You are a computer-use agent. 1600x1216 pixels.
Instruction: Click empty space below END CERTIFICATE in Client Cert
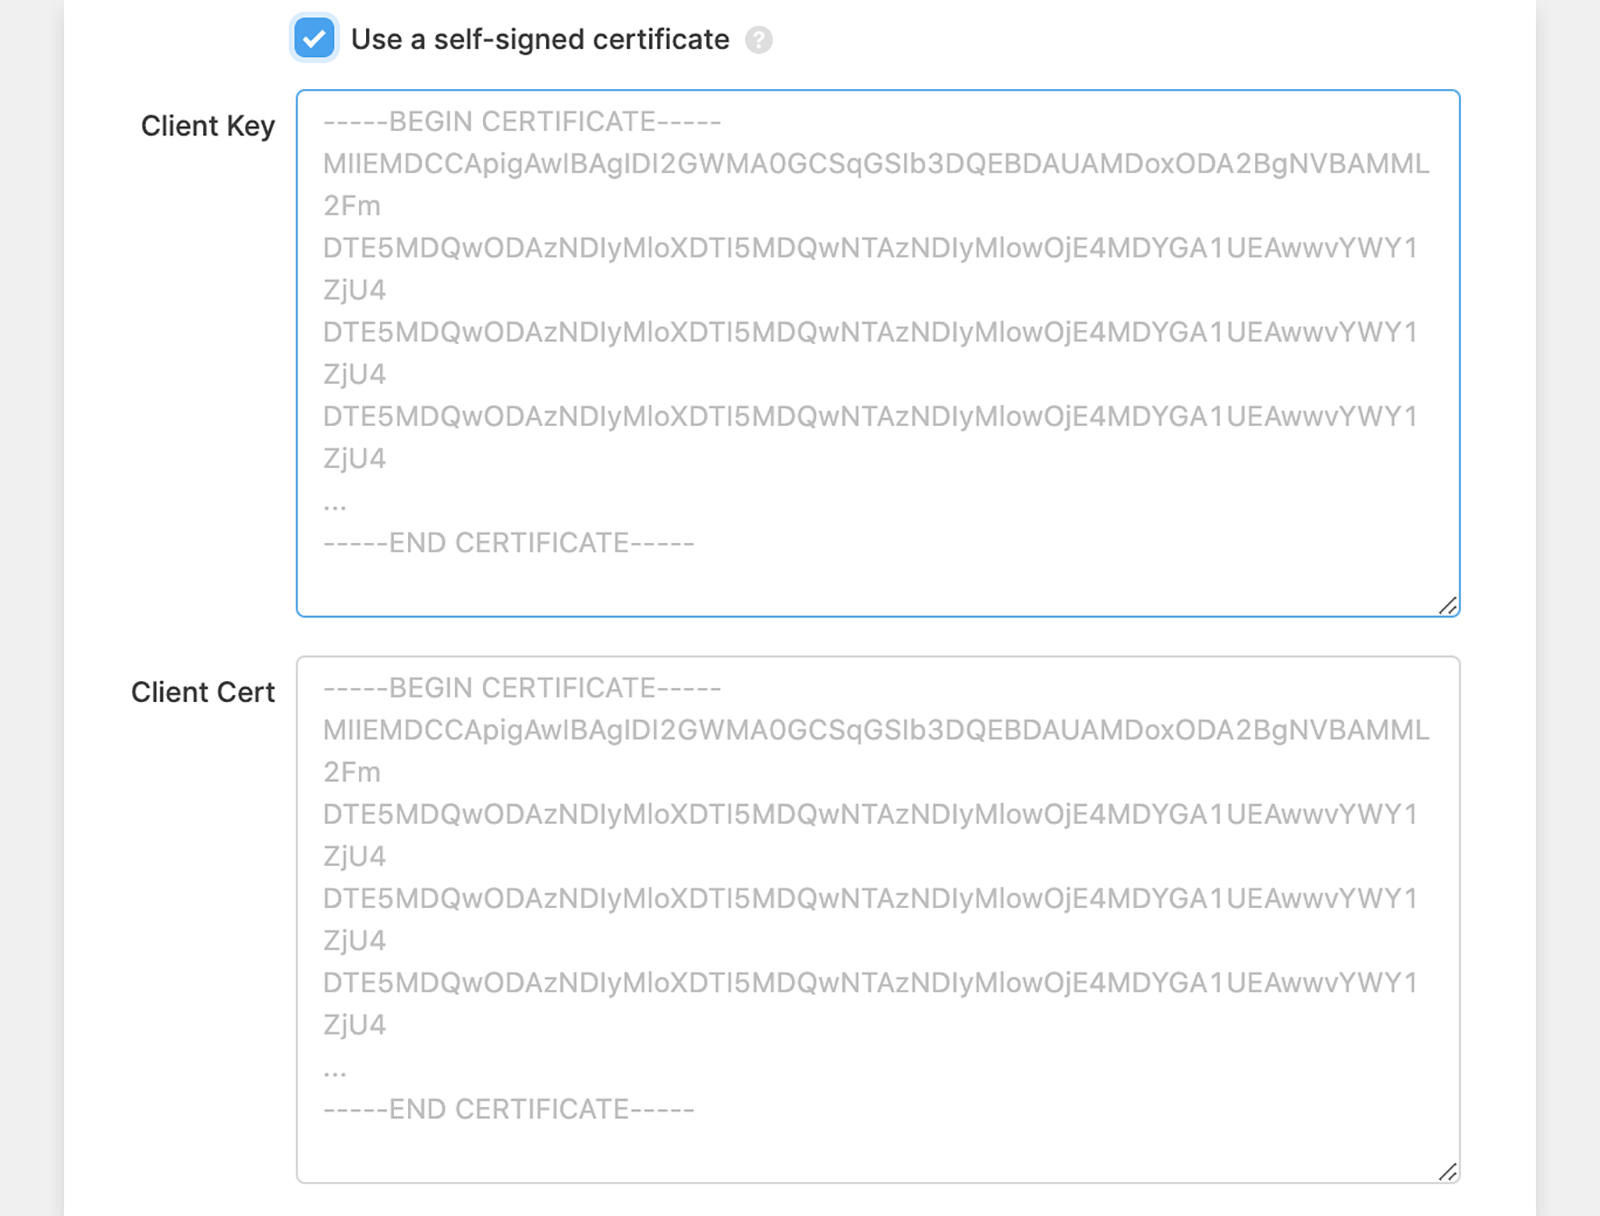point(878,1152)
